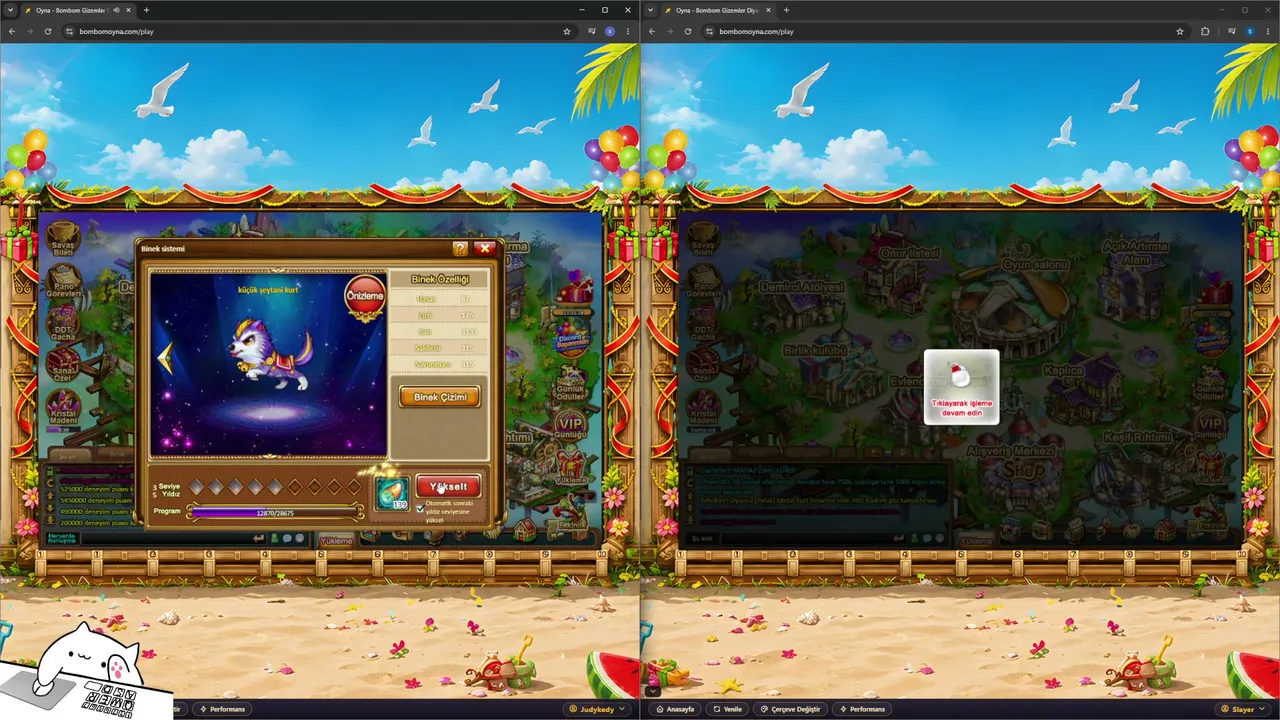Select the Oyna - Bombom tab in left browser
Image resolution: width=1280 pixels, height=720 pixels.
point(78,10)
